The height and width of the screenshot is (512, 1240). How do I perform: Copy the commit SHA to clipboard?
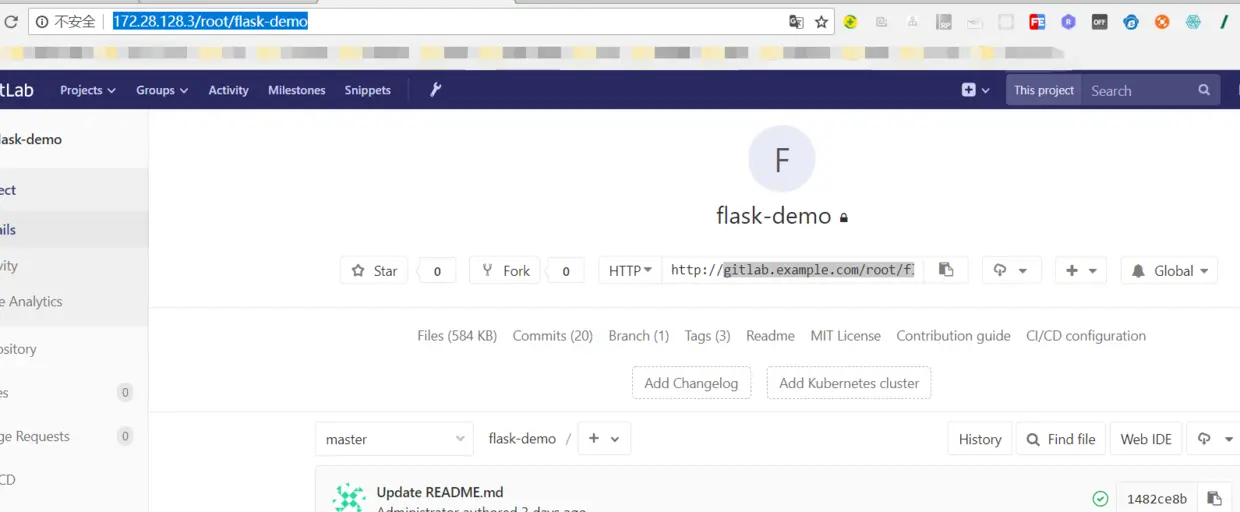(x=1214, y=498)
